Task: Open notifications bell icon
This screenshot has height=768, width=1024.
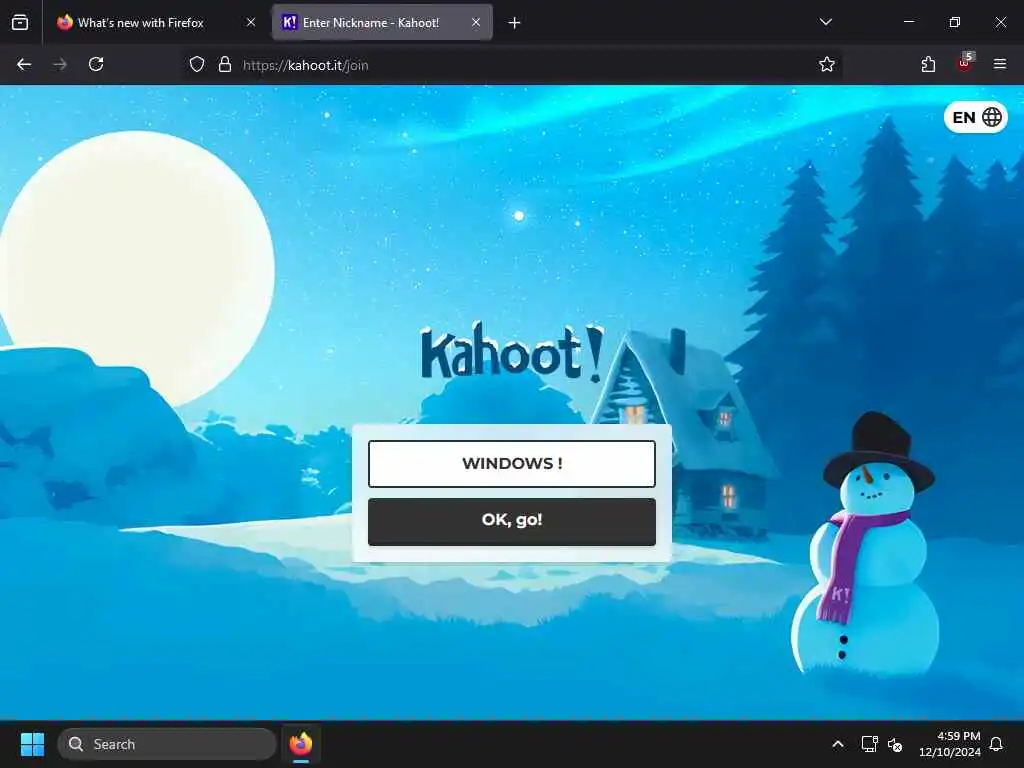Action: pyautogui.click(x=997, y=744)
